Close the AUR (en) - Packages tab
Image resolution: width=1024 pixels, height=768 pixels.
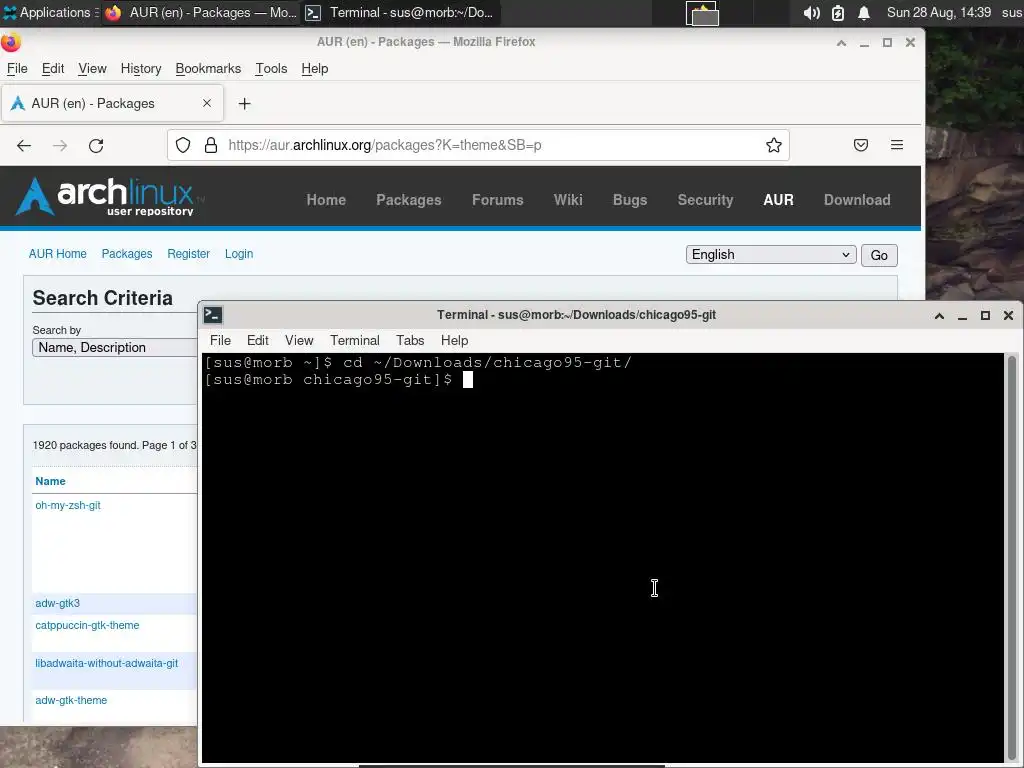pyautogui.click(x=207, y=103)
